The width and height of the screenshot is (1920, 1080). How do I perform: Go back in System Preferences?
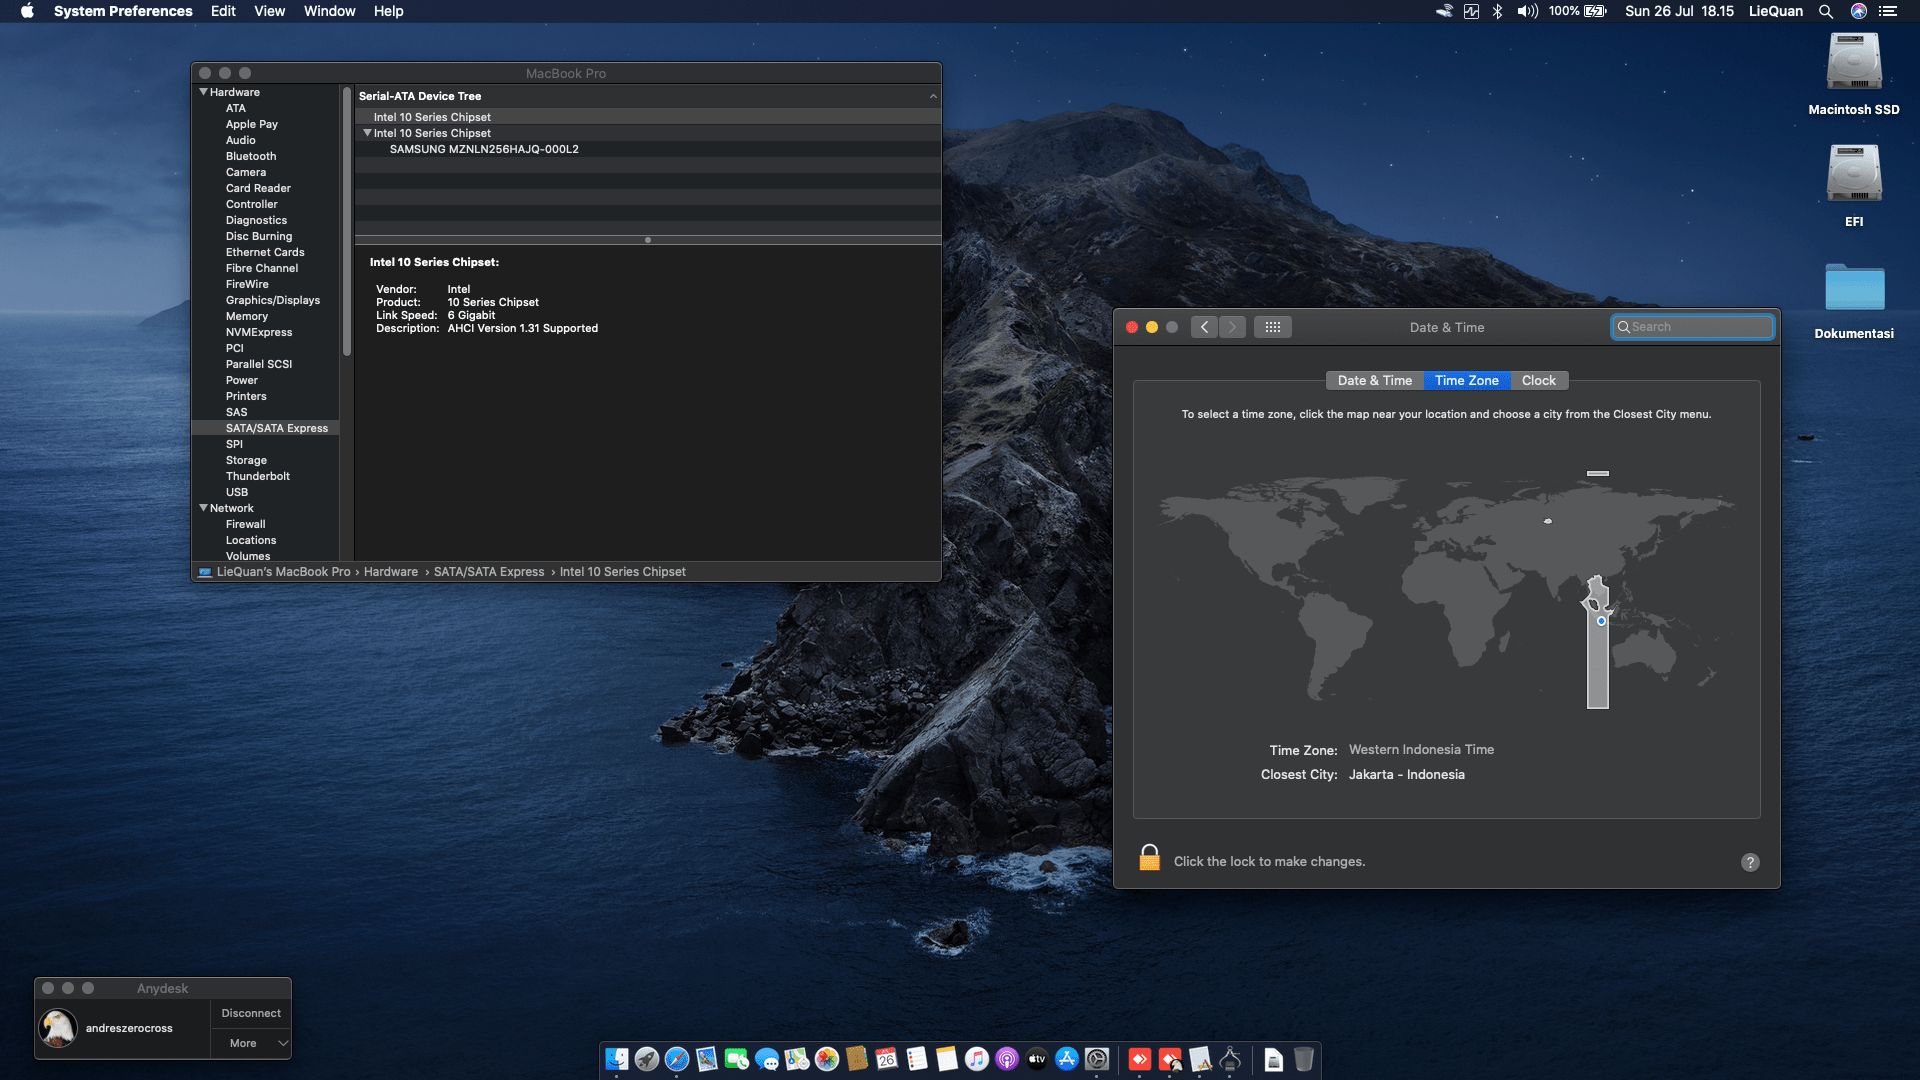pos(1204,327)
